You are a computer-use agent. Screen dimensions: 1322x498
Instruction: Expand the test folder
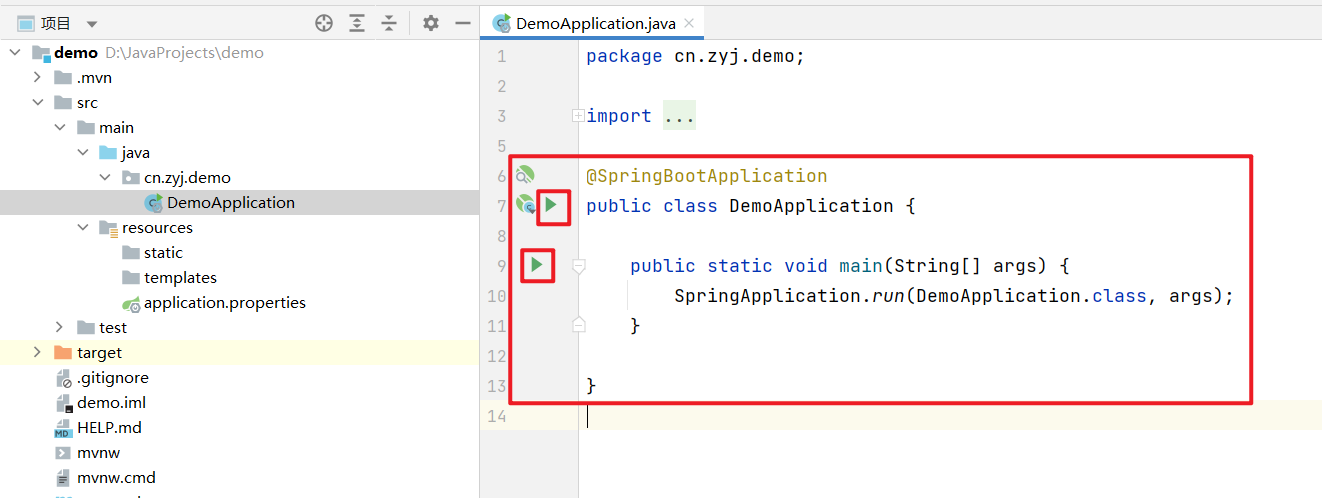60,328
